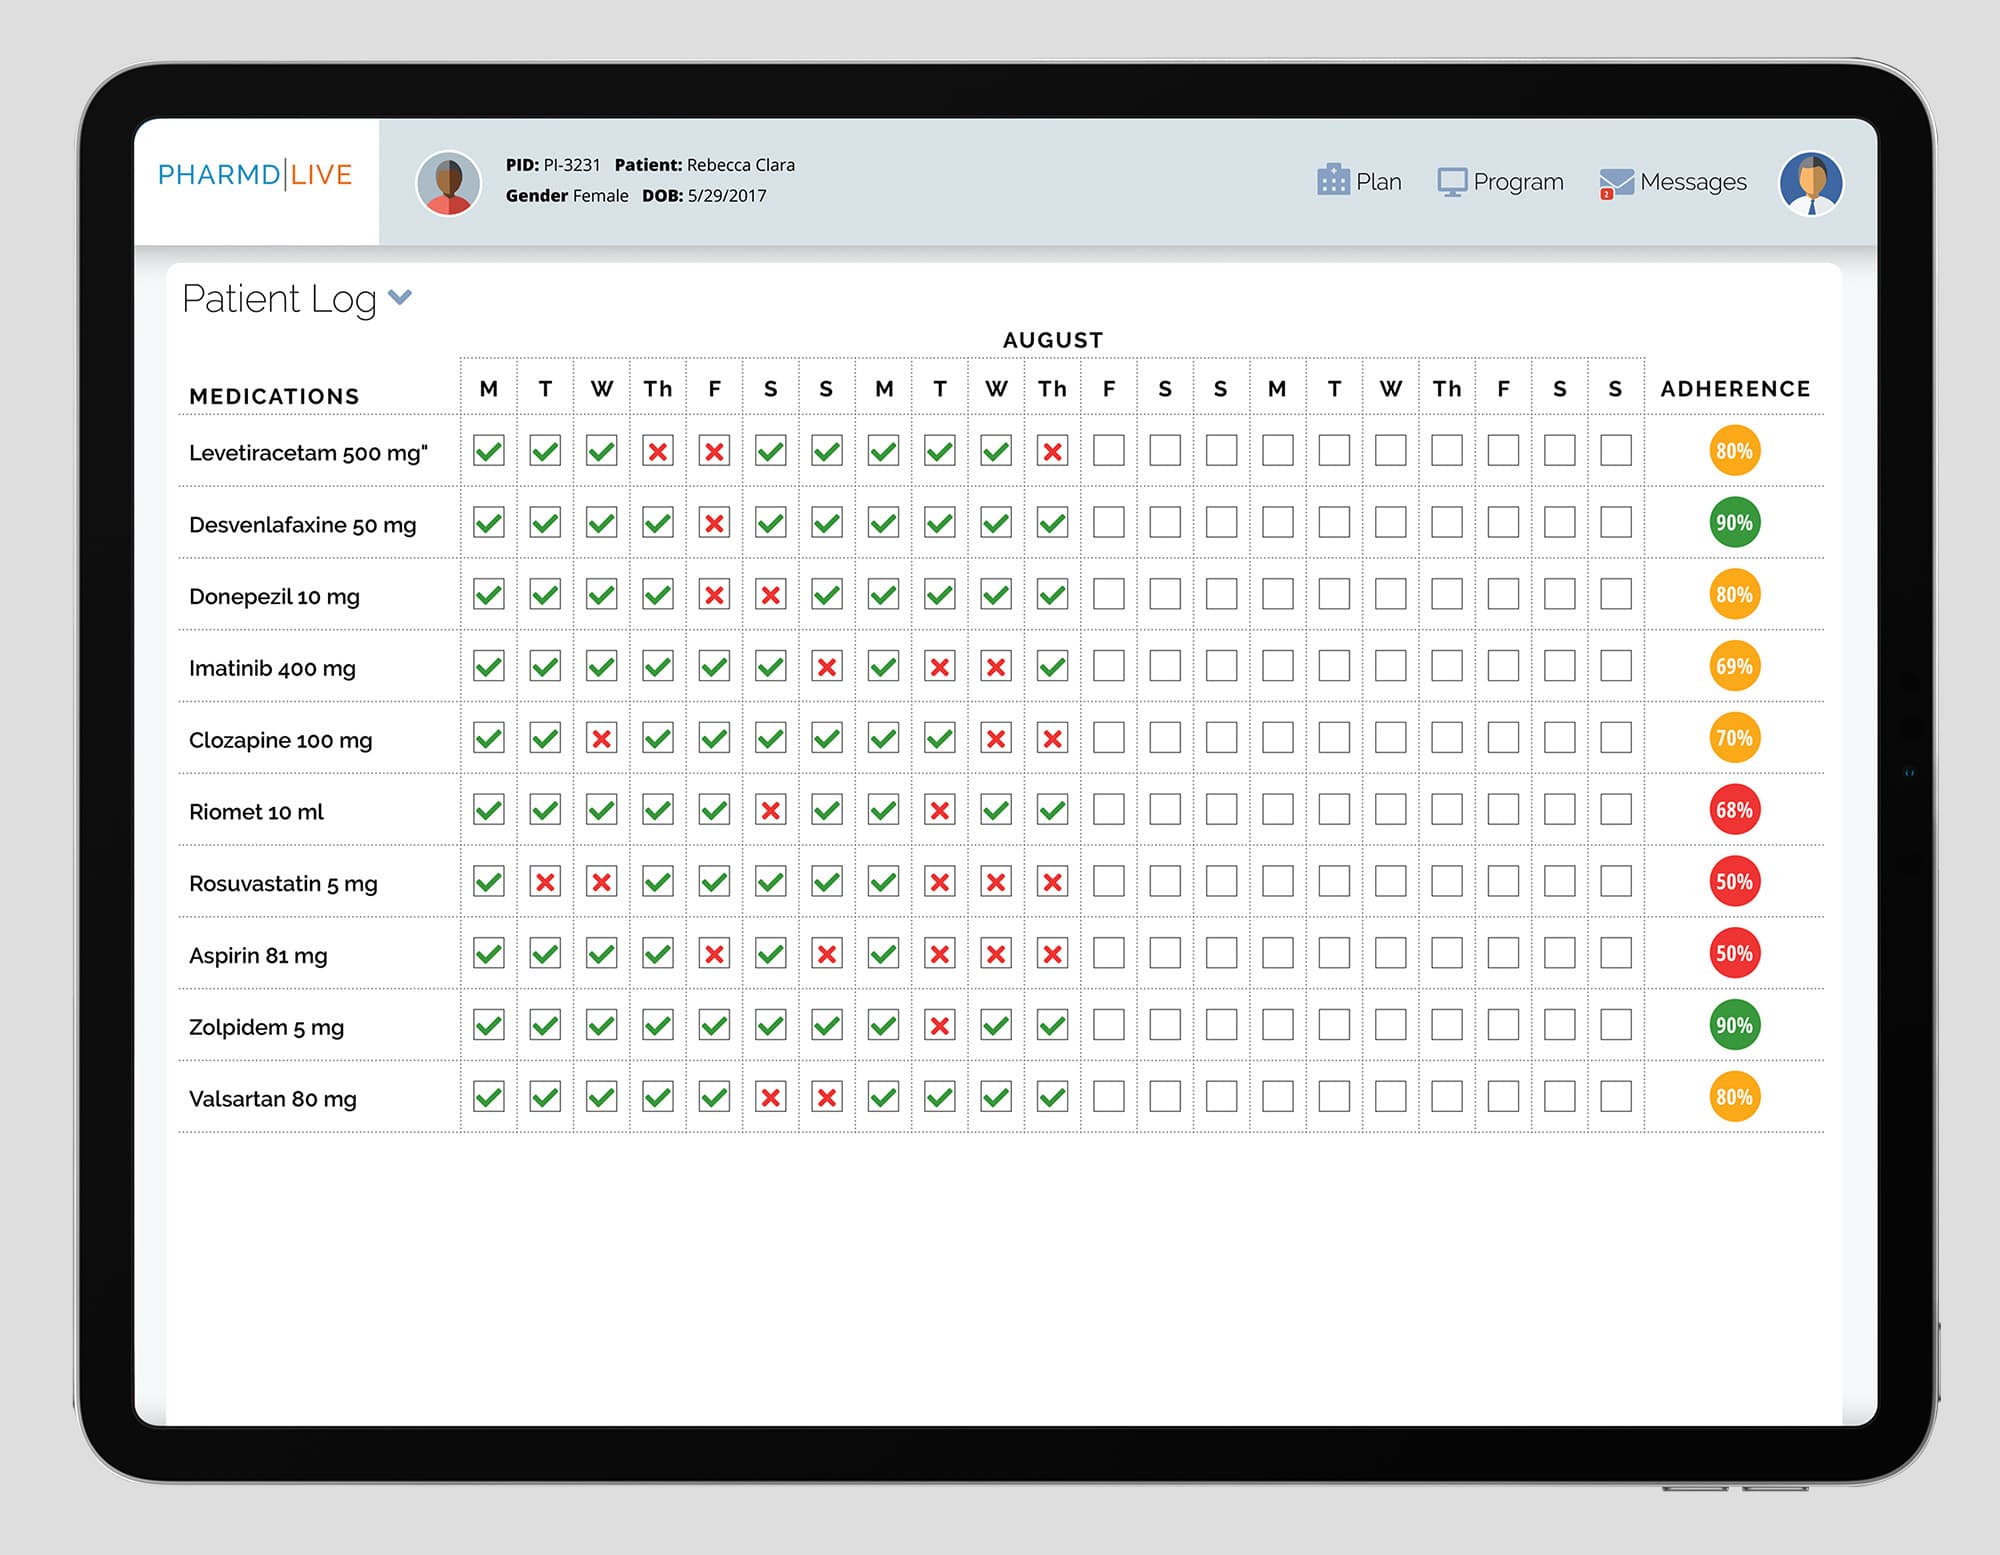Toggle Levetiracetam first Monday checkbox
The width and height of the screenshot is (2000, 1555).
(489, 451)
